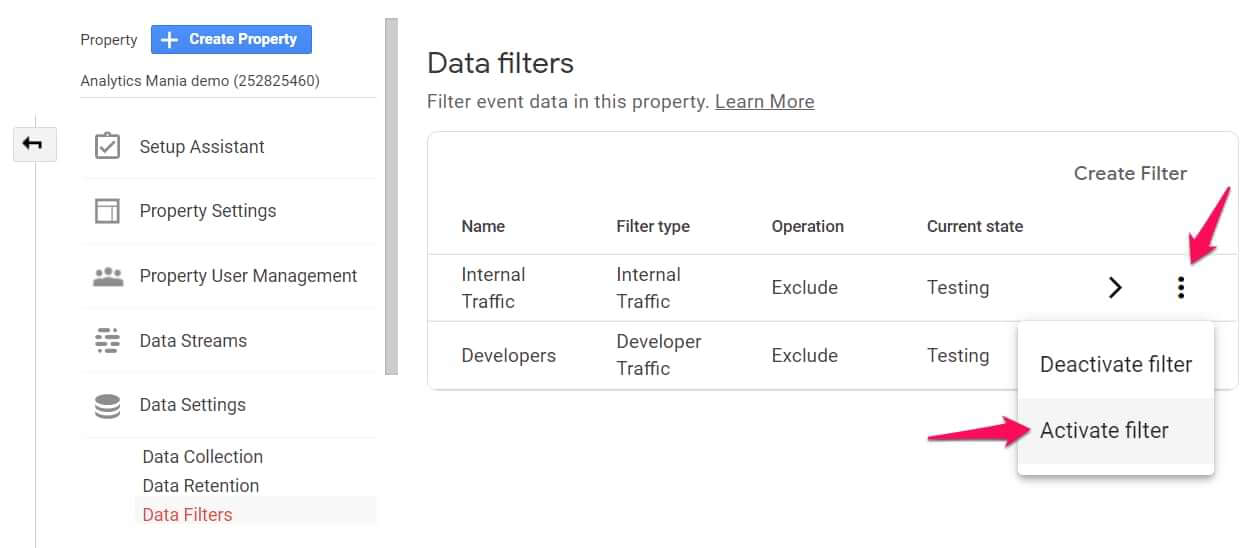Go to Data Retention sub-item

coord(200,486)
